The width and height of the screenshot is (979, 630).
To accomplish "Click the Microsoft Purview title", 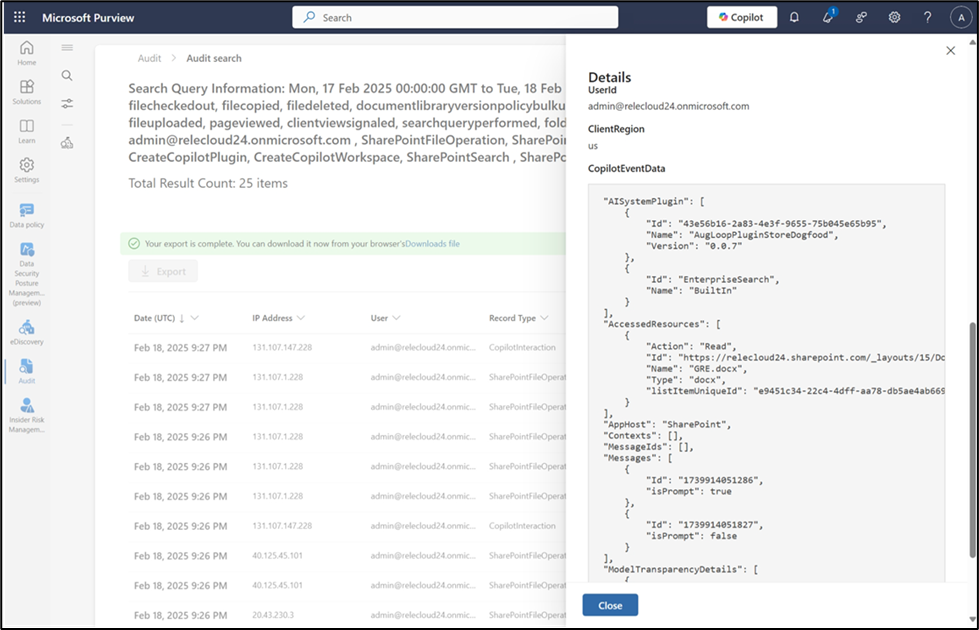I will [x=88, y=17].
